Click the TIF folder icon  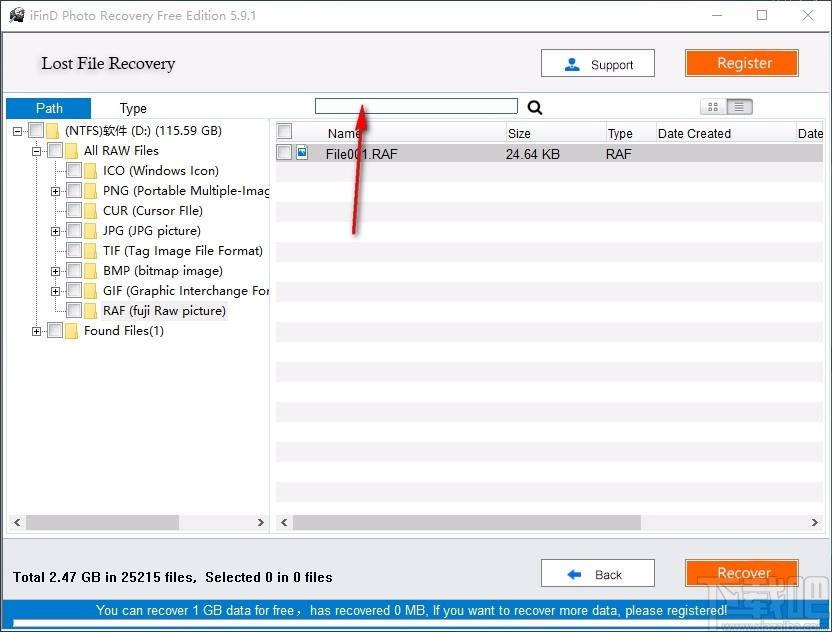(91, 250)
